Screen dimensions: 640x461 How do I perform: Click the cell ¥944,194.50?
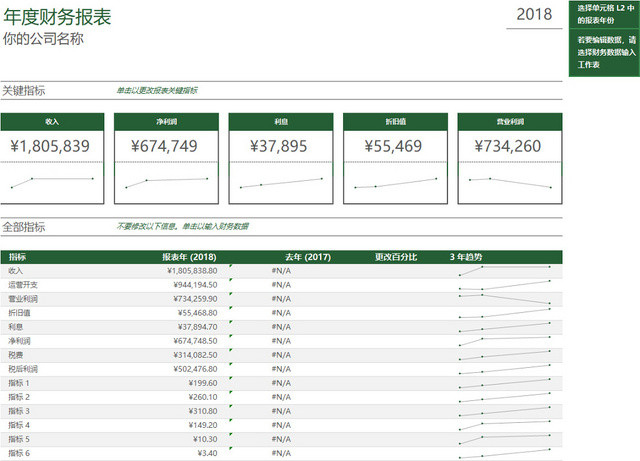click(195, 285)
